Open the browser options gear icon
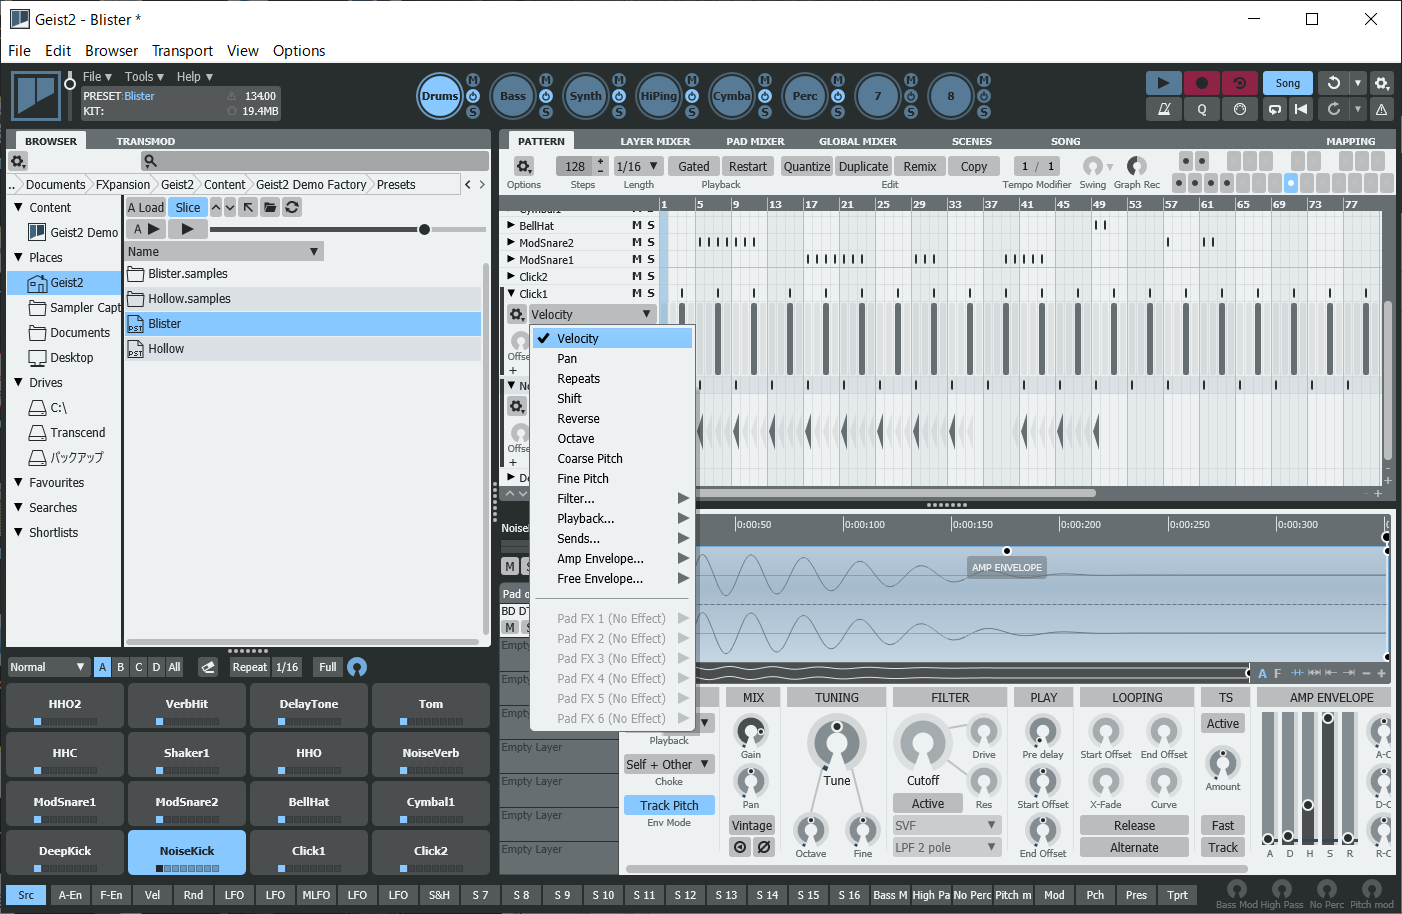The height and width of the screenshot is (914, 1402). point(18,161)
